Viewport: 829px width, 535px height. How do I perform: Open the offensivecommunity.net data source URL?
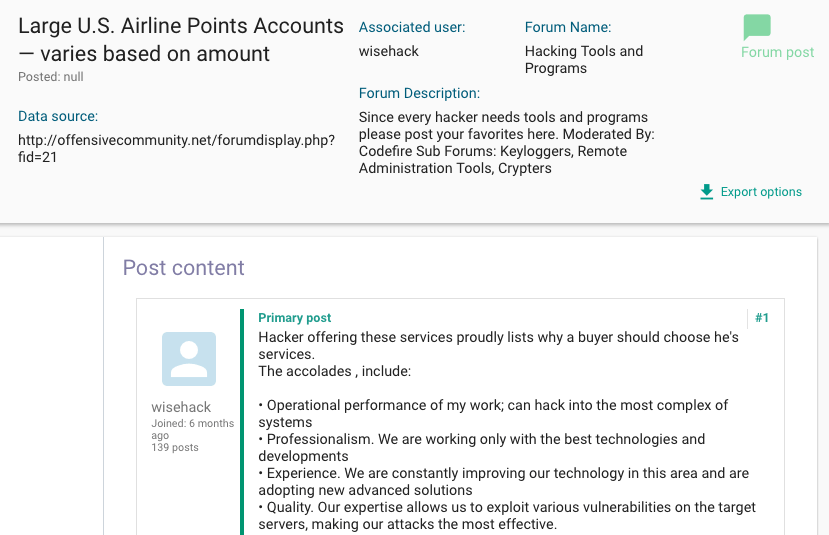point(176,149)
